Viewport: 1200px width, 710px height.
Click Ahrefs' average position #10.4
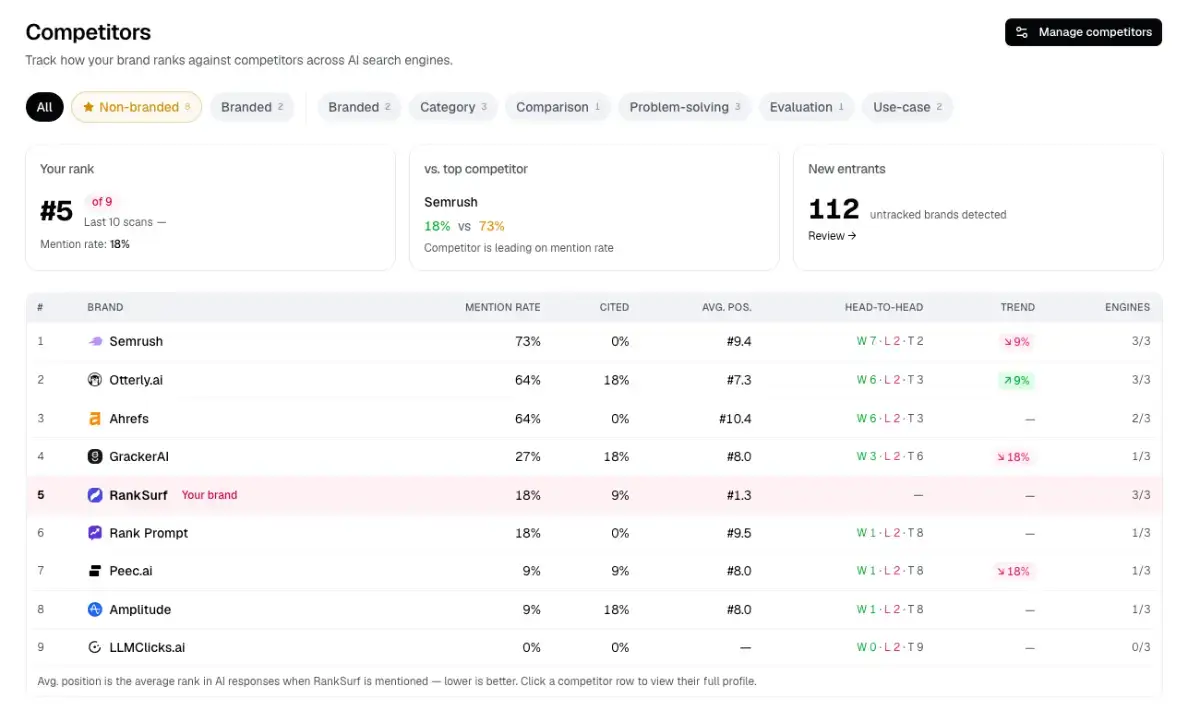tap(735, 418)
